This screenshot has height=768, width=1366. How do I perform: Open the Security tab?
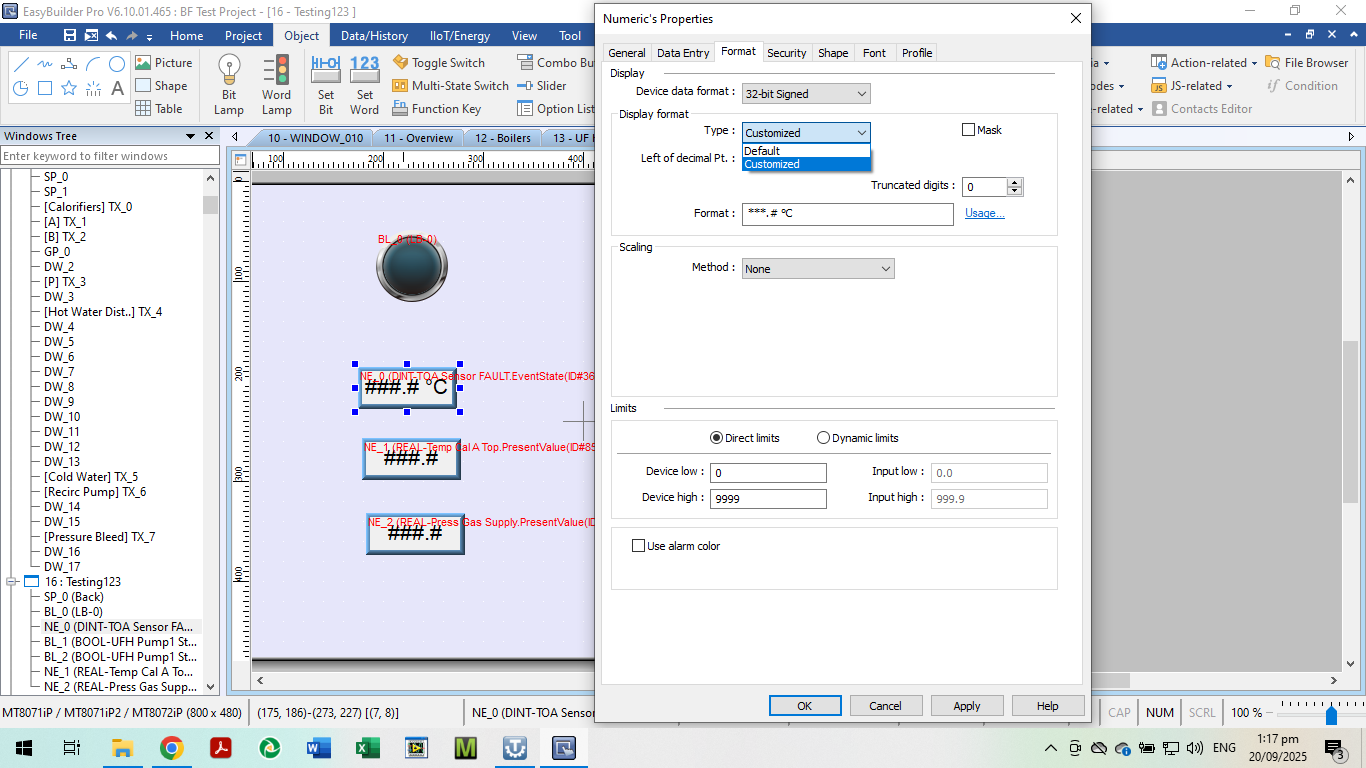[786, 53]
